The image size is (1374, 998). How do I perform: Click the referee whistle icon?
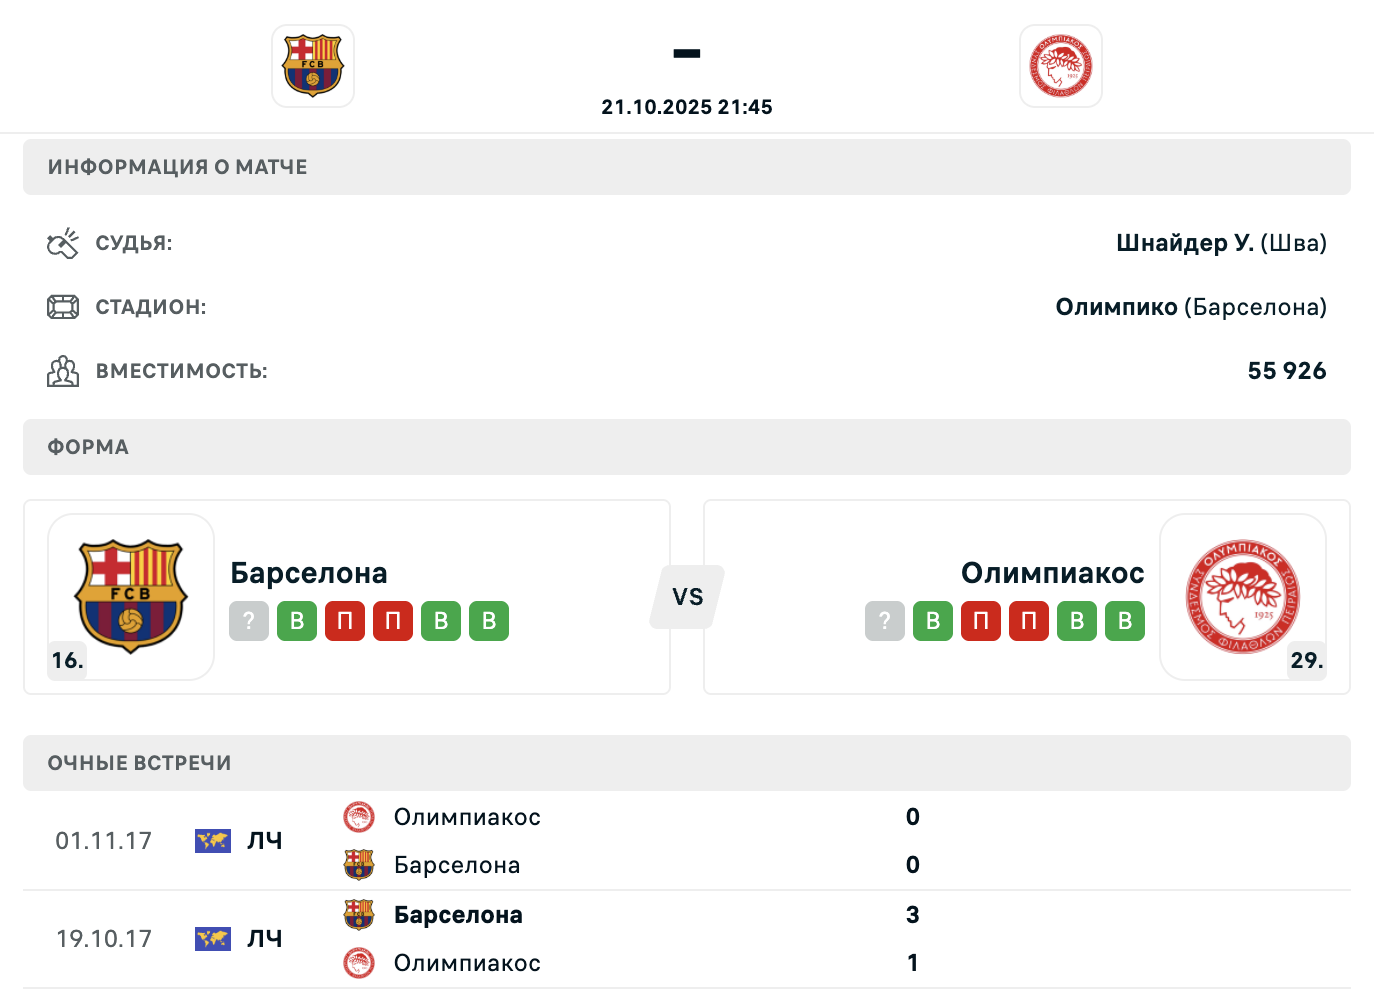(62, 243)
